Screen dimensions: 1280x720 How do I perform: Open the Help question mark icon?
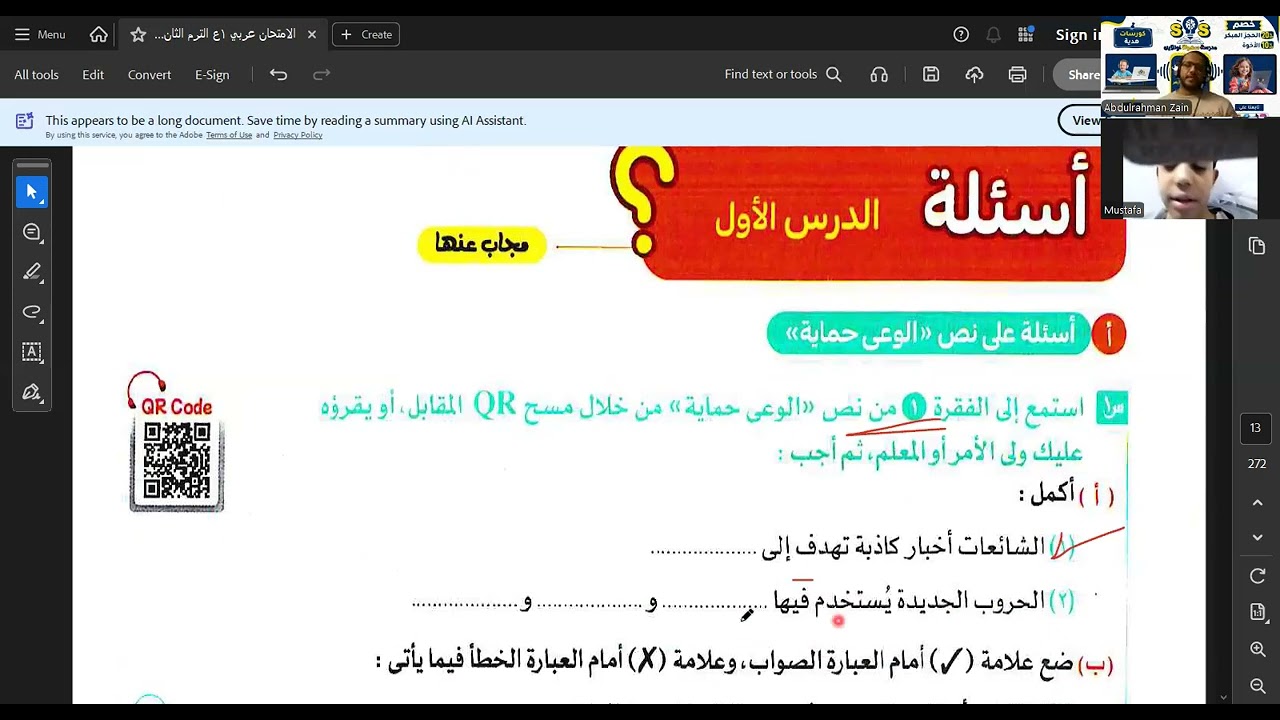[x=961, y=34]
